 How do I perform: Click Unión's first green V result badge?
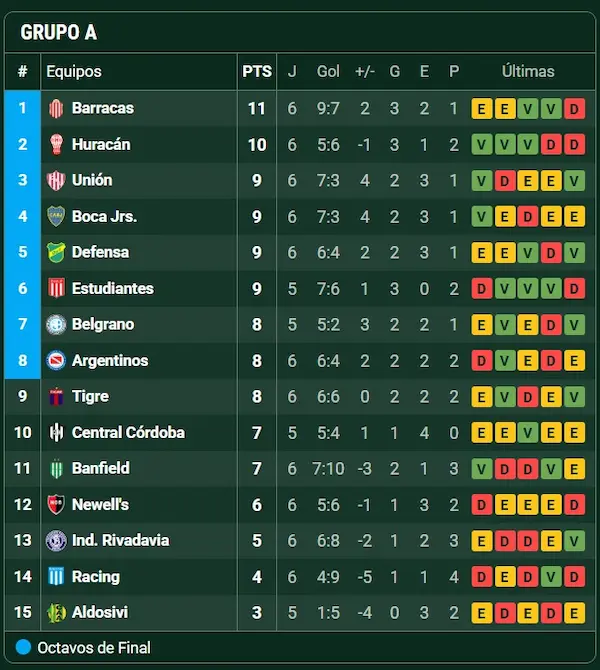tap(482, 180)
